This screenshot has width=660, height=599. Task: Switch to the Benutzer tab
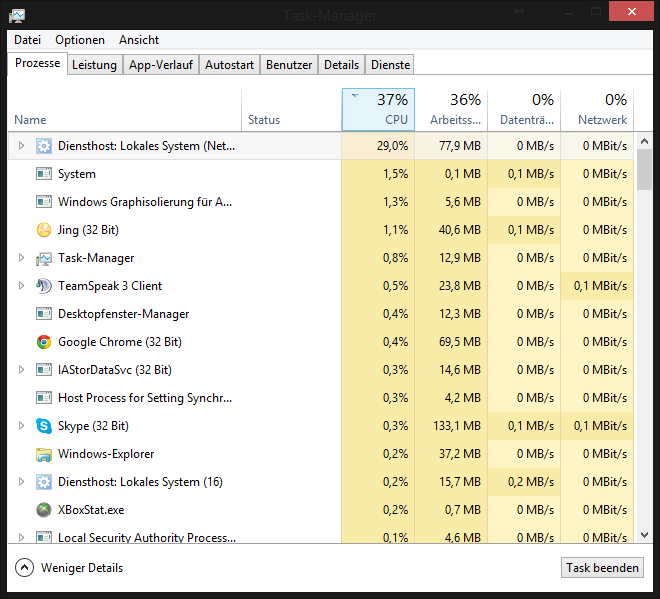[289, 65]
